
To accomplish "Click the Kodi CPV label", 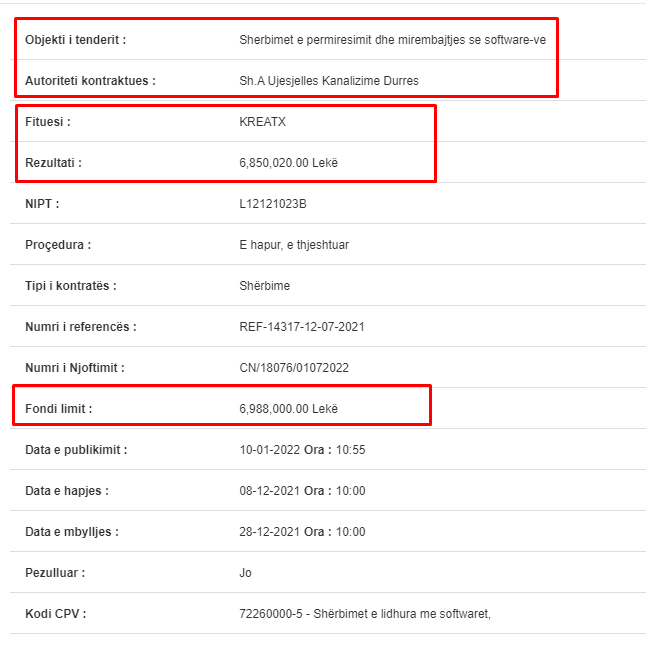I will click(x=55, y=613).
